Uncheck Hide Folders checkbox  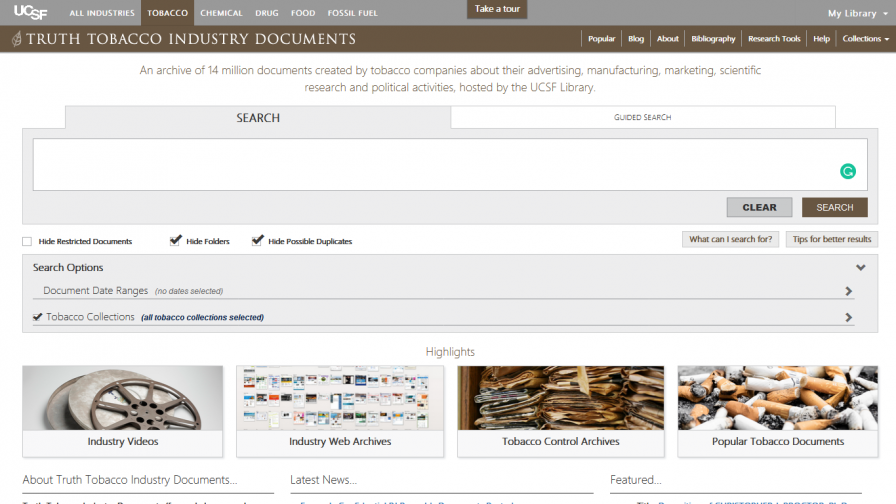point(175,241)
